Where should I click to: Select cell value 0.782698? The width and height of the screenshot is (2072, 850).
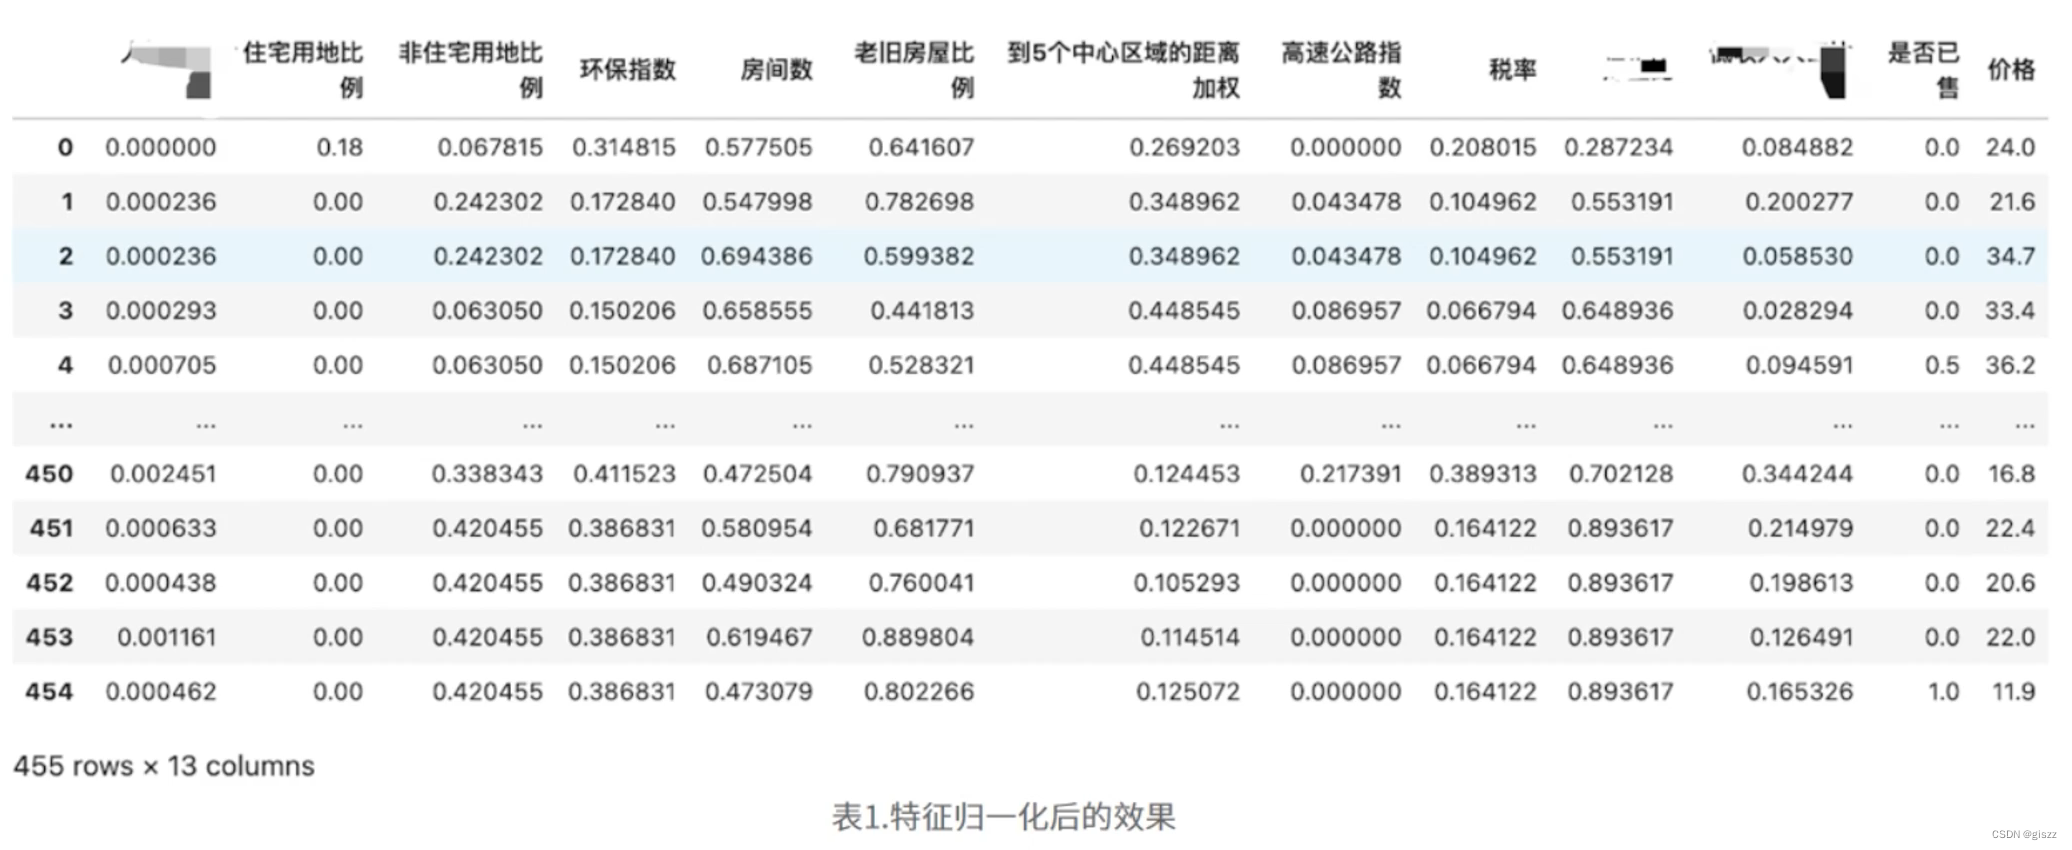[x=920, y=202]
